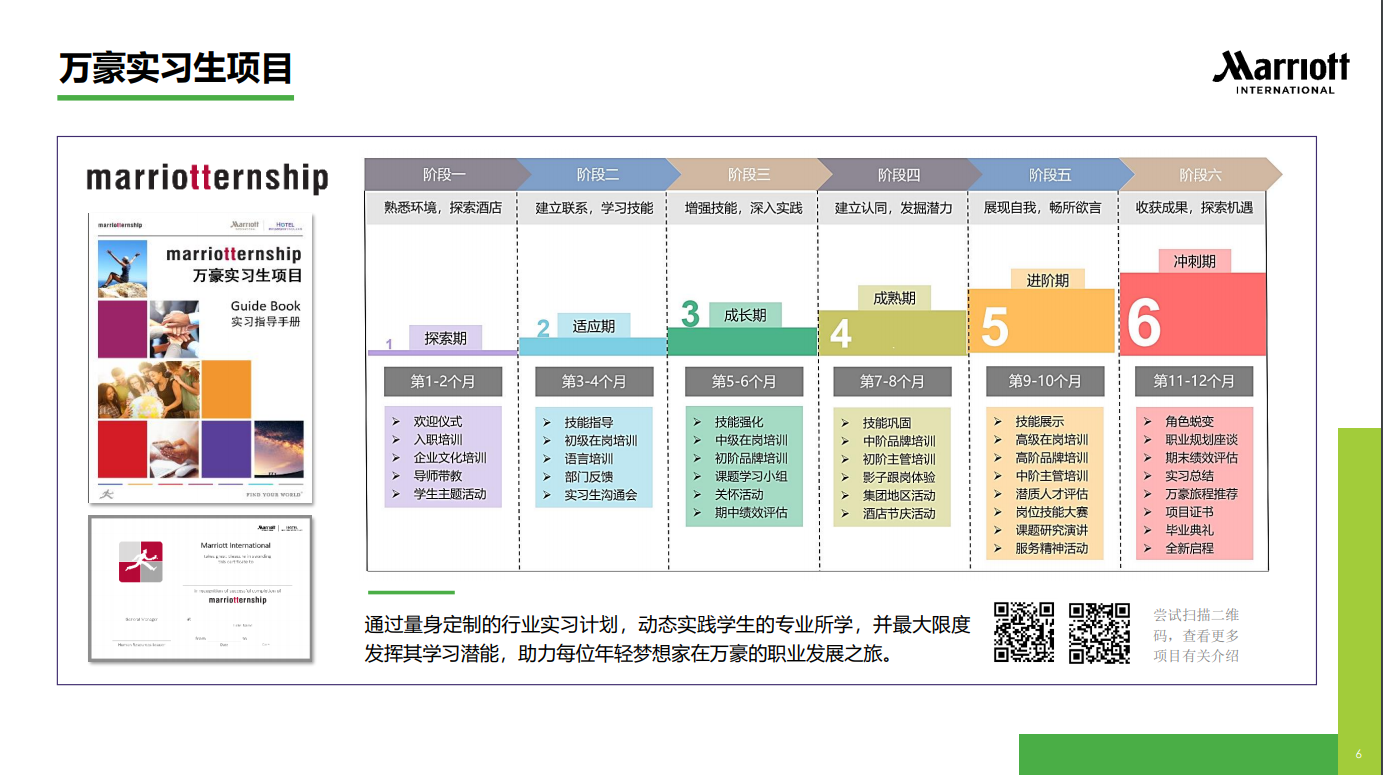Viewport: 1383px width, 775px height.
Task: Select the 阶段四 arrow header
Action: tap(898, 174)
